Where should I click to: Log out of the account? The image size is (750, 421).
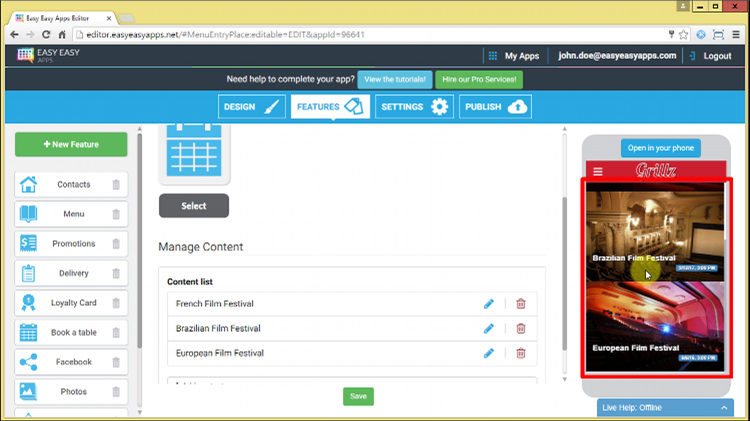click(x=717, y=56)
